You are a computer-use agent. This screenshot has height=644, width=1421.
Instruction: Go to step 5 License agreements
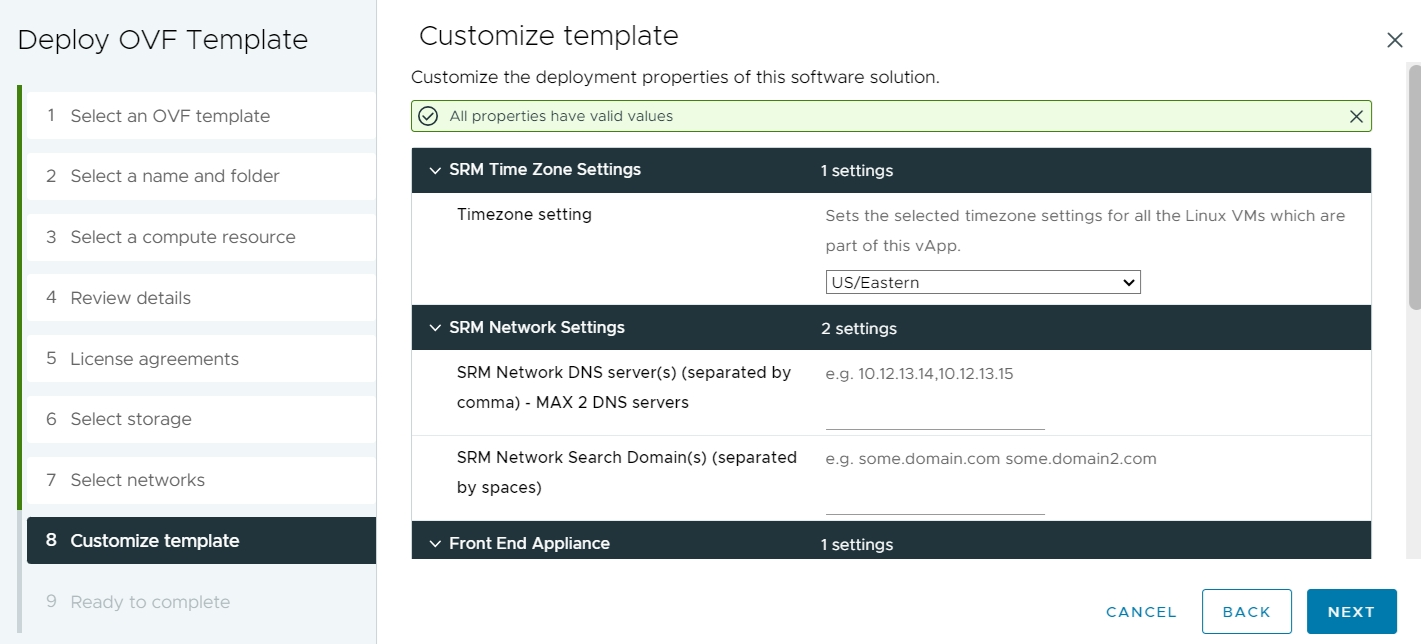click(153, 358)
